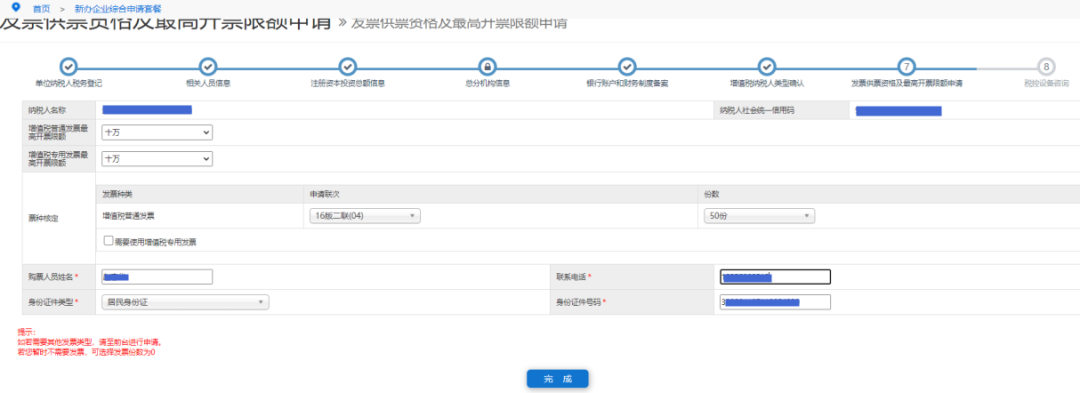Click the lock step icon for 总分机构信息
The image size is (1080, 393).
[487, 67]
